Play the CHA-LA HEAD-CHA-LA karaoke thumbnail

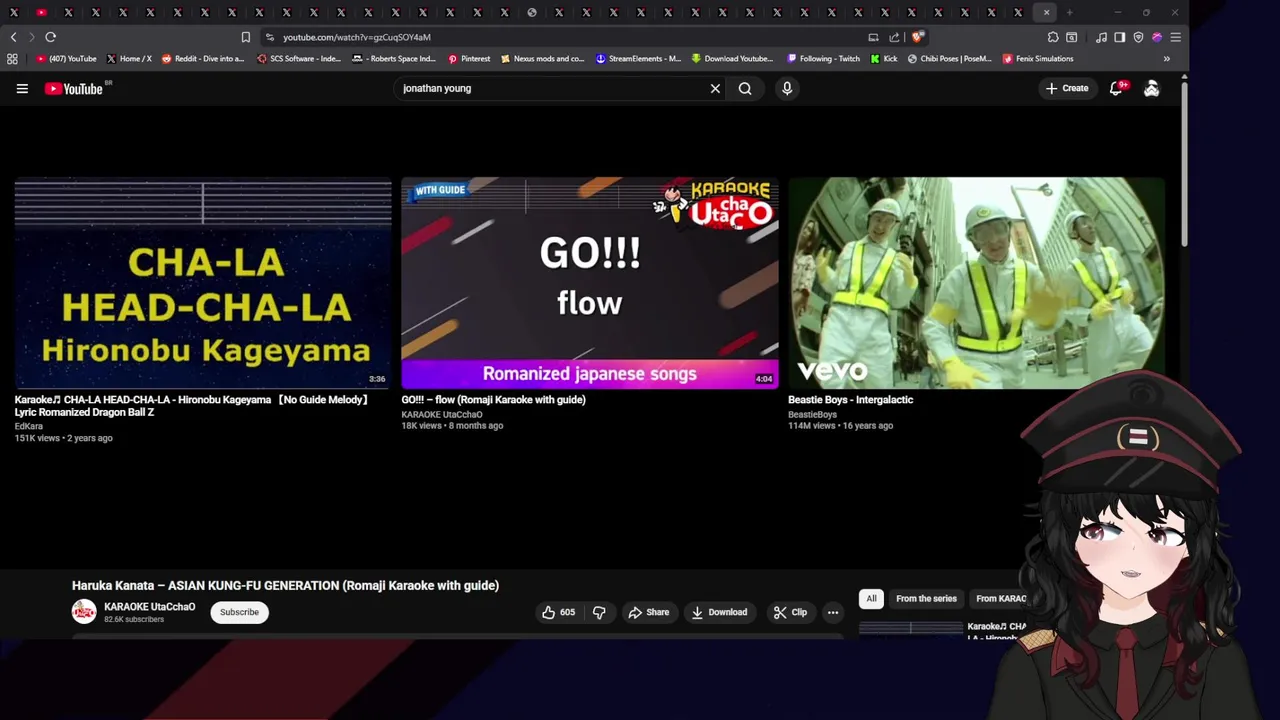click(x=203, y=283)
